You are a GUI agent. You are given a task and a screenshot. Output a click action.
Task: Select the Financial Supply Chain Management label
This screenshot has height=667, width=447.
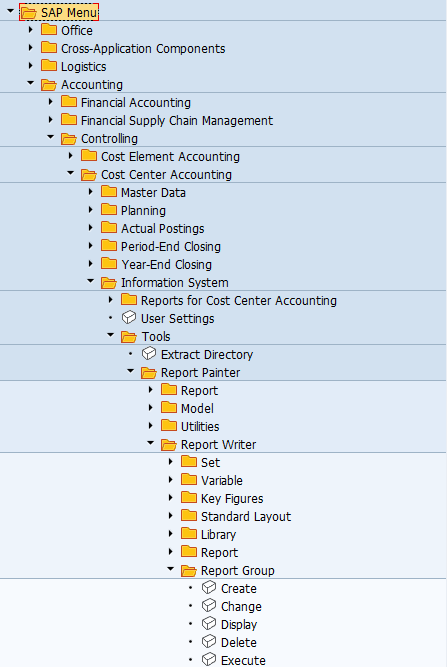click(177, 121)
